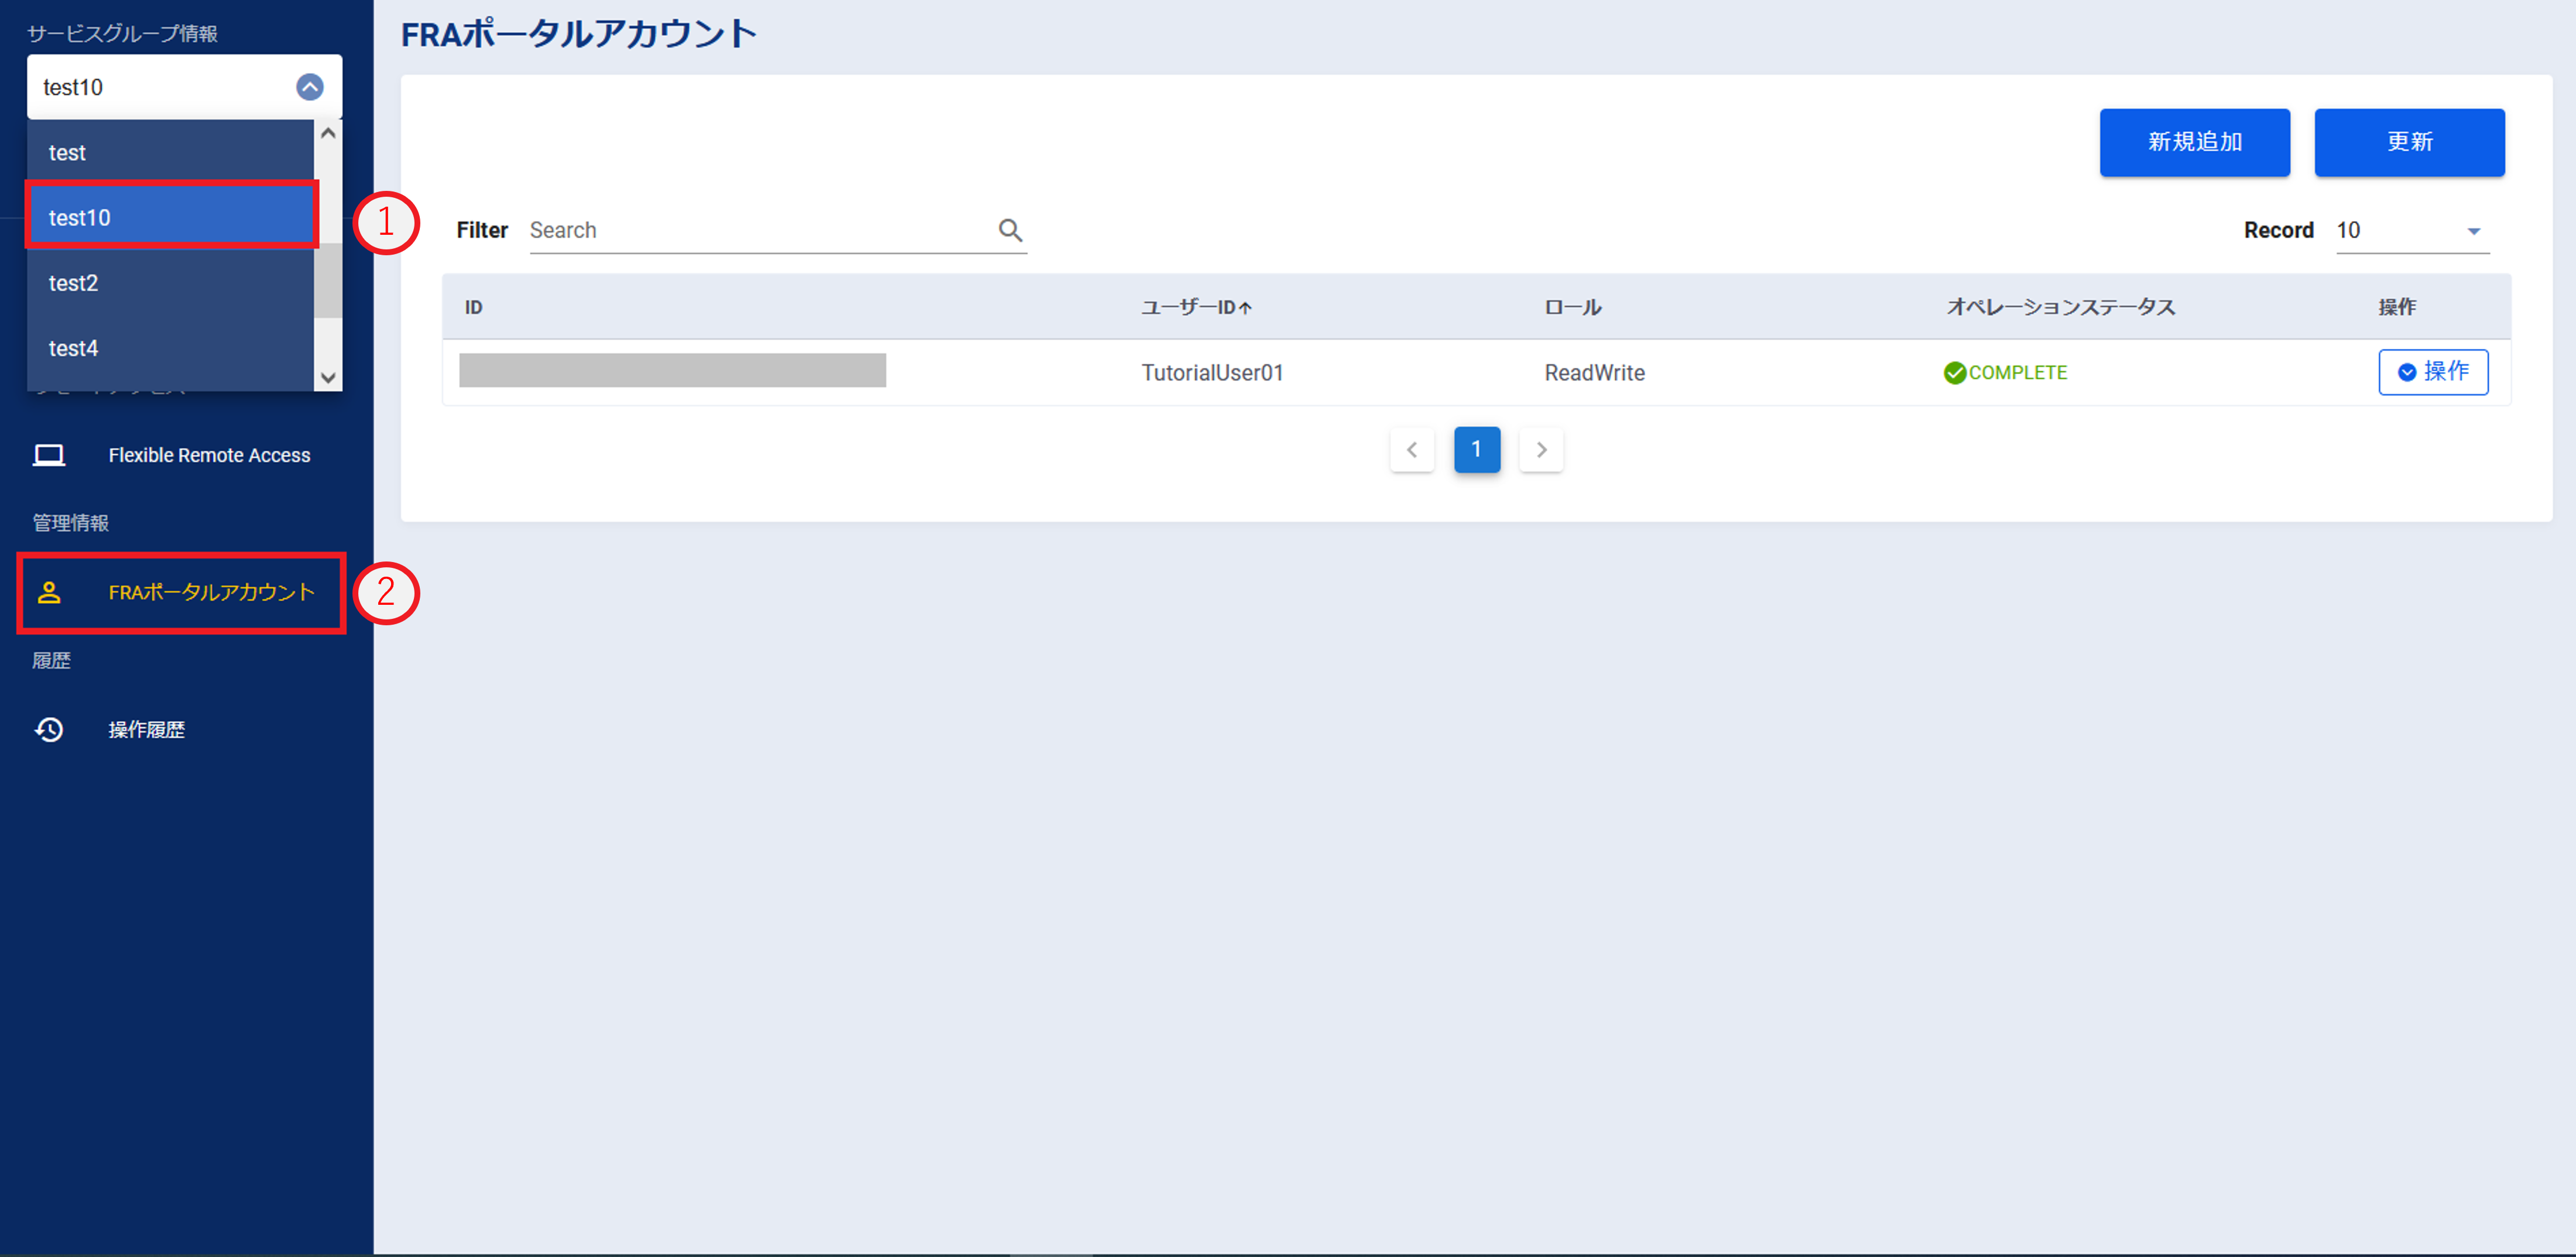Click the search magnifier icon in Filter
2576x1257 pixels.
pos(1010,231)
